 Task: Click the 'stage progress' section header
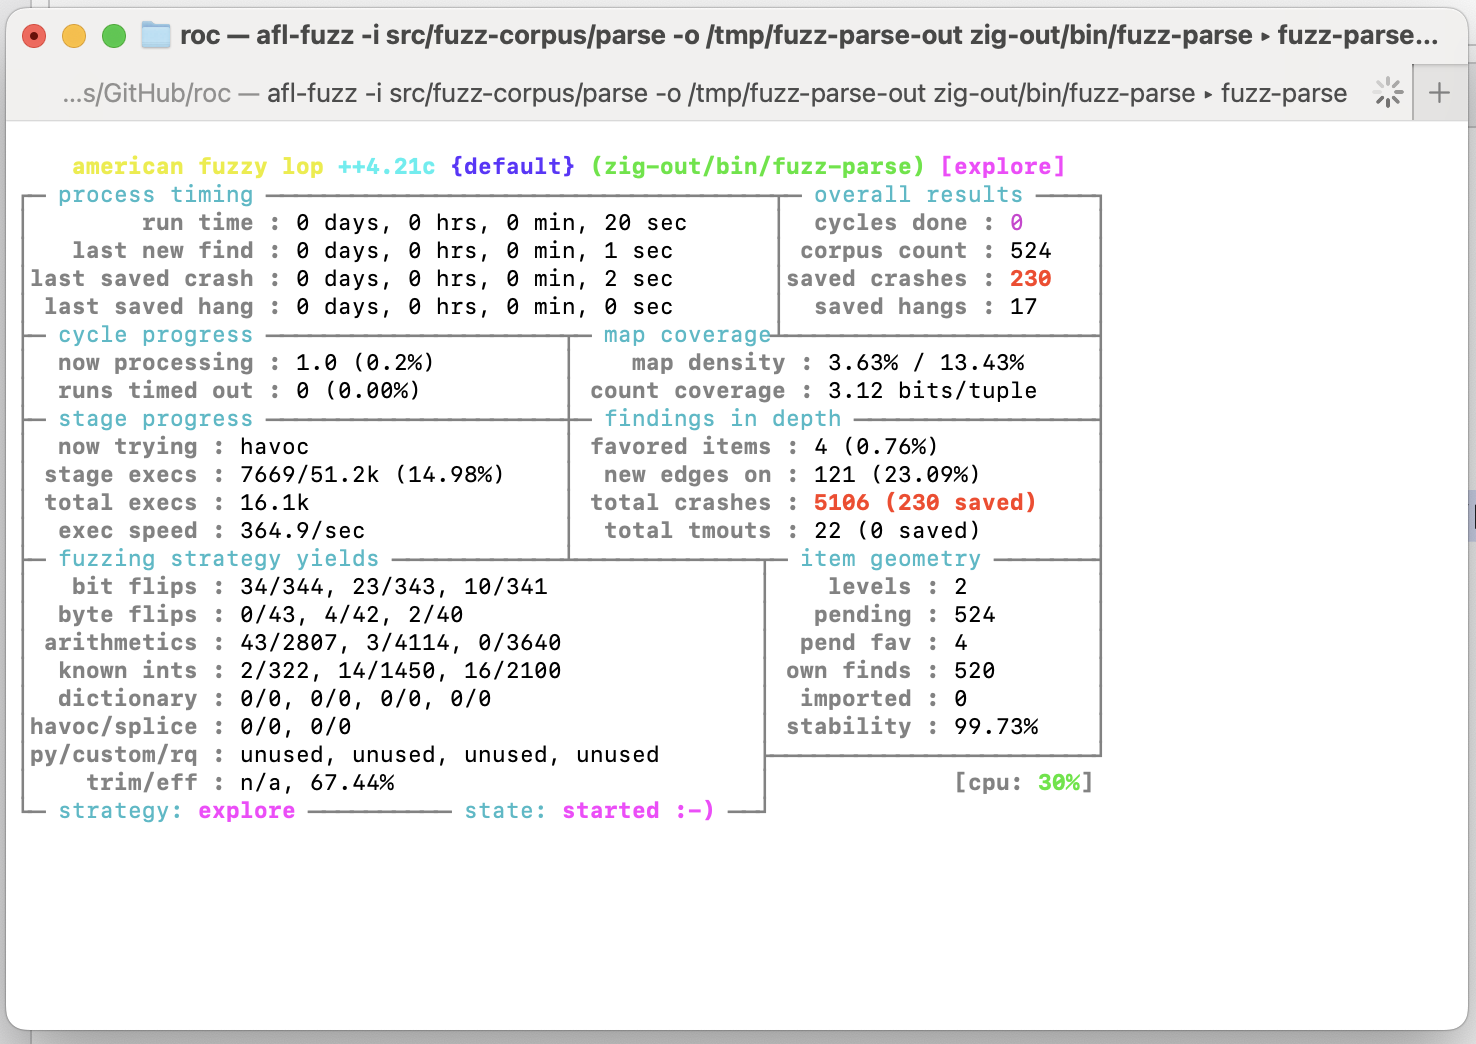(156, 418)
